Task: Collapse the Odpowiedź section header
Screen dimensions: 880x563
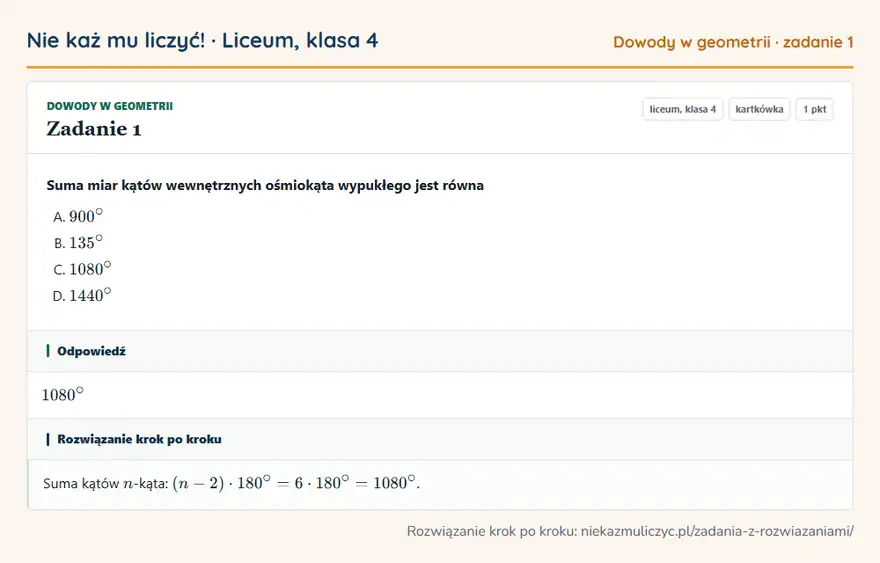Action: click(440, 351)
